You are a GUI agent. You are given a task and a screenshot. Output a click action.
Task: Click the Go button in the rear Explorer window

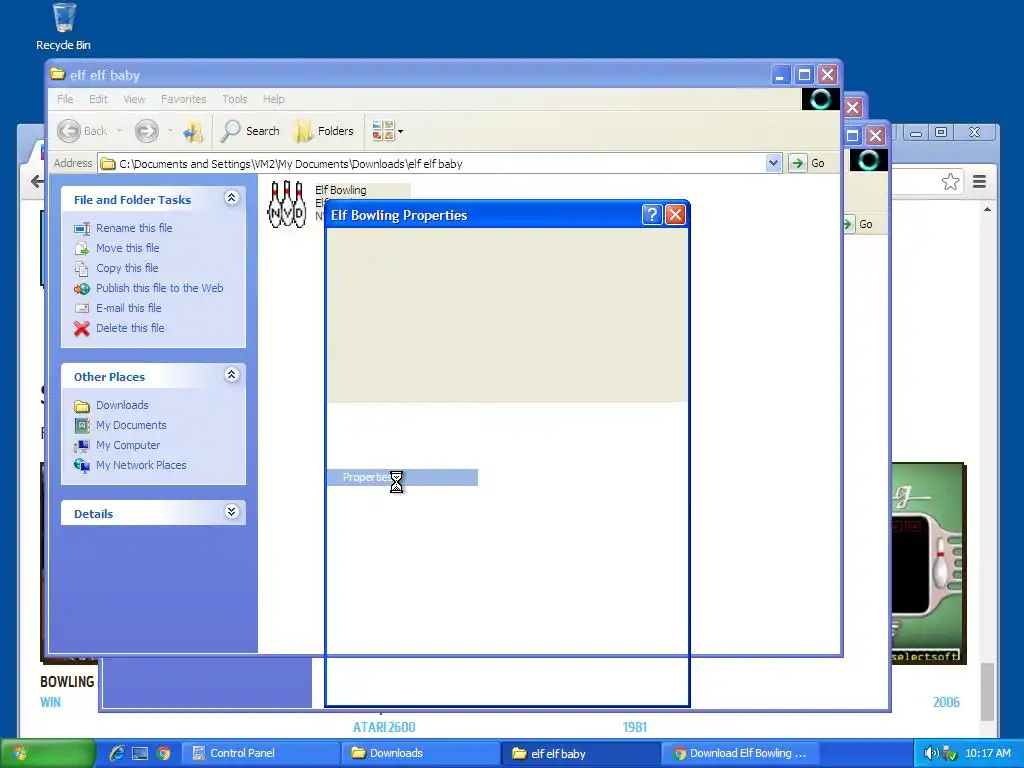[x=859, y=224]
